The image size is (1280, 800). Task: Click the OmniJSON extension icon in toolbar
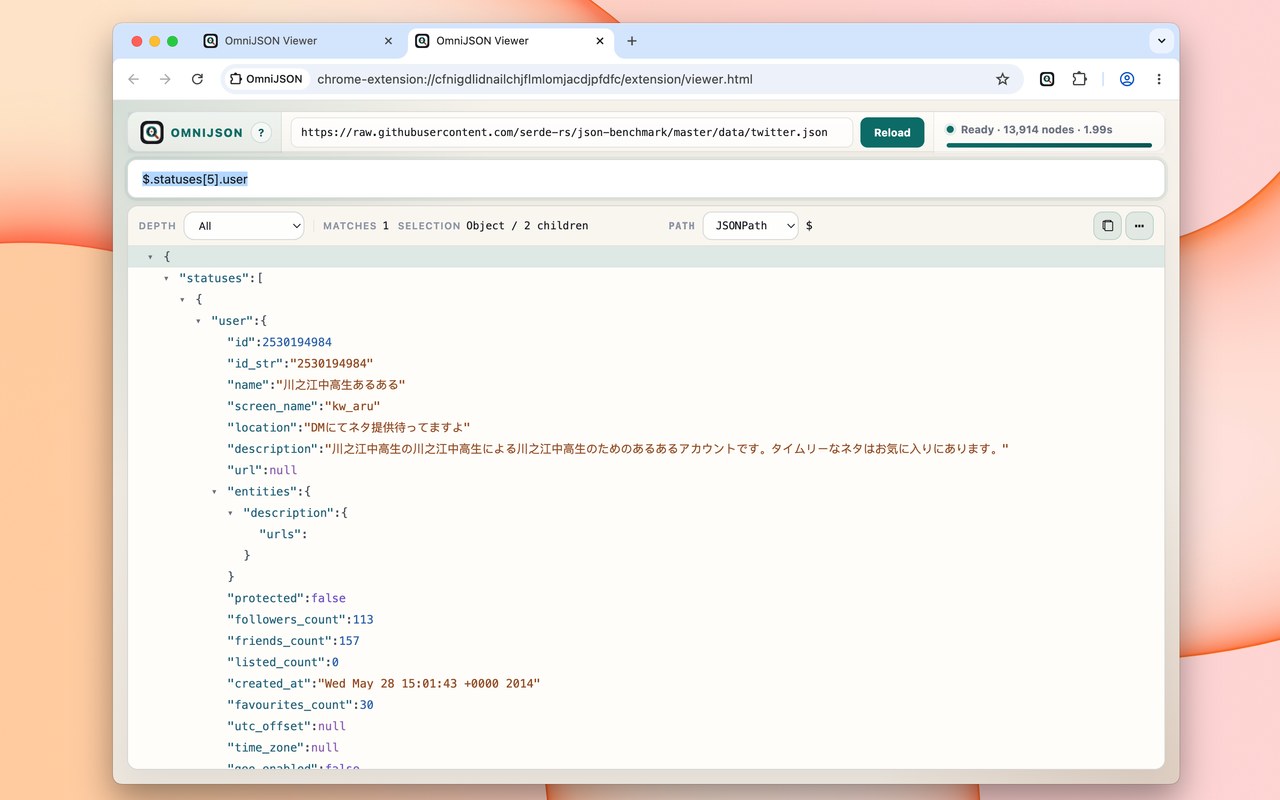[1047, 79]
